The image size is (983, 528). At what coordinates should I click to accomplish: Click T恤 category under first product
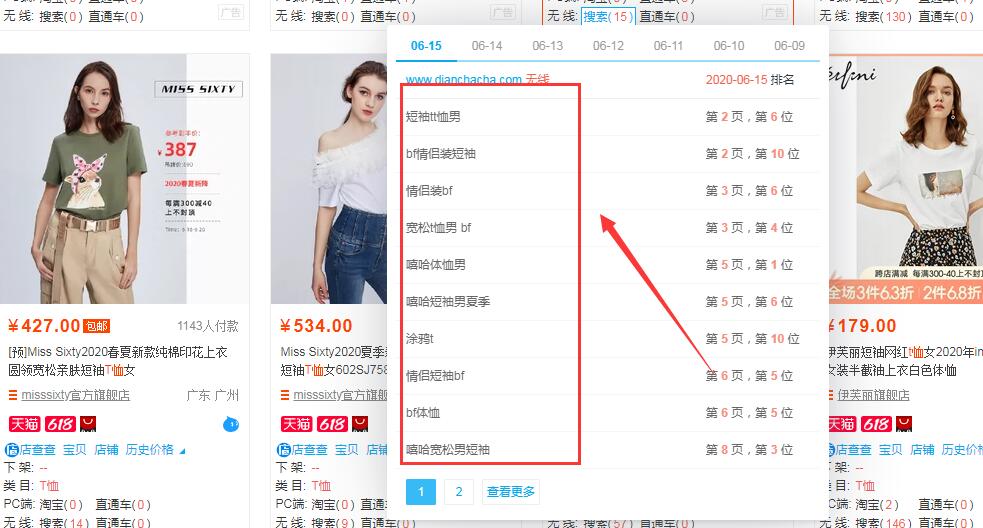coord(49,486)
